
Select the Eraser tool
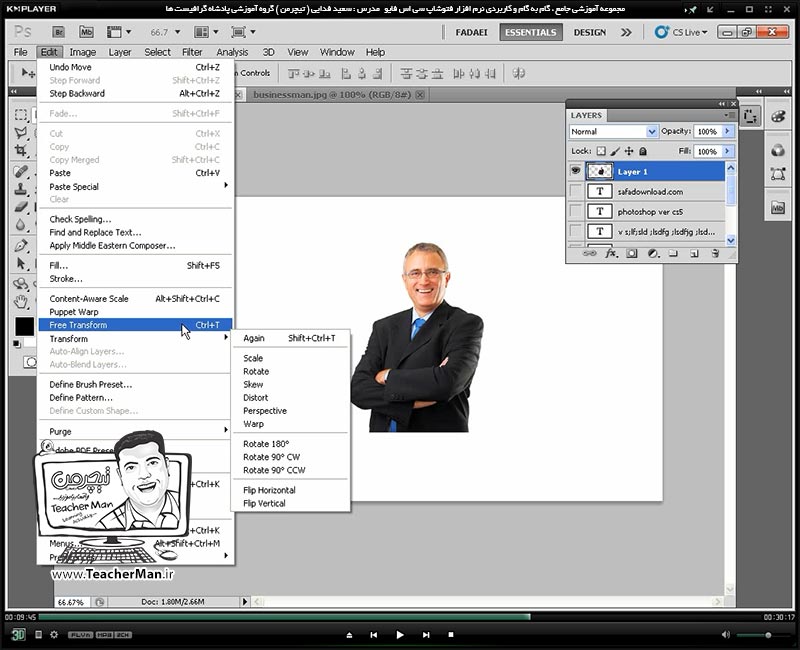pyautogui.click(x=20, y=207)
